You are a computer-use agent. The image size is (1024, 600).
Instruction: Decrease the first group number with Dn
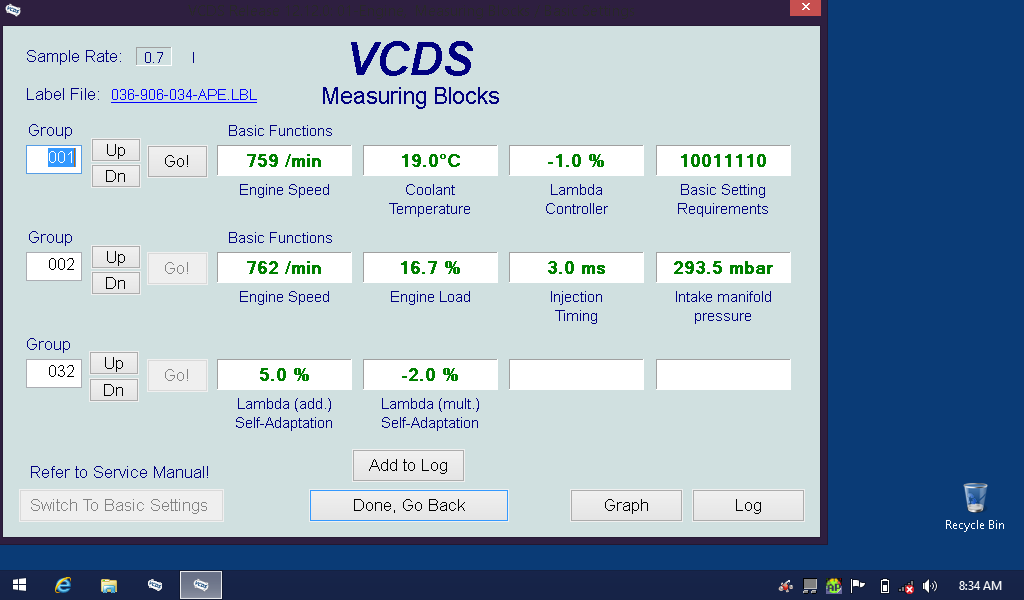116,177
